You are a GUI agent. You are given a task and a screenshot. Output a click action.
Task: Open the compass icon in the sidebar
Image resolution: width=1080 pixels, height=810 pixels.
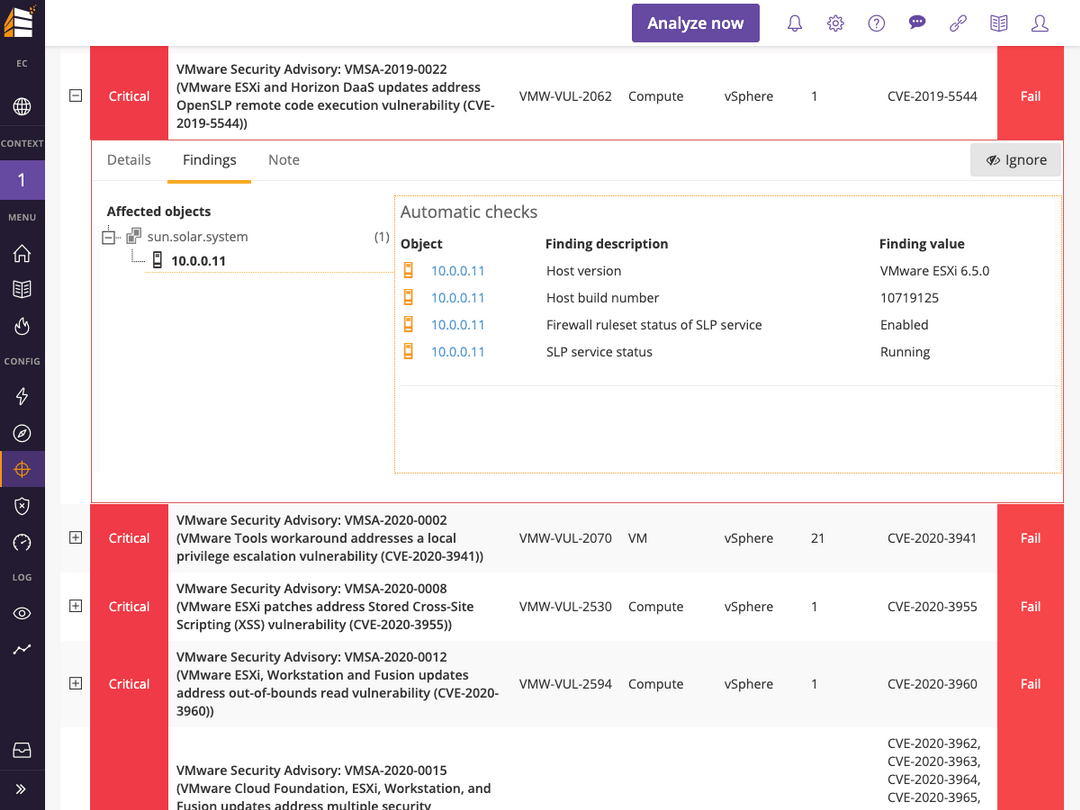tap(22, 433)
